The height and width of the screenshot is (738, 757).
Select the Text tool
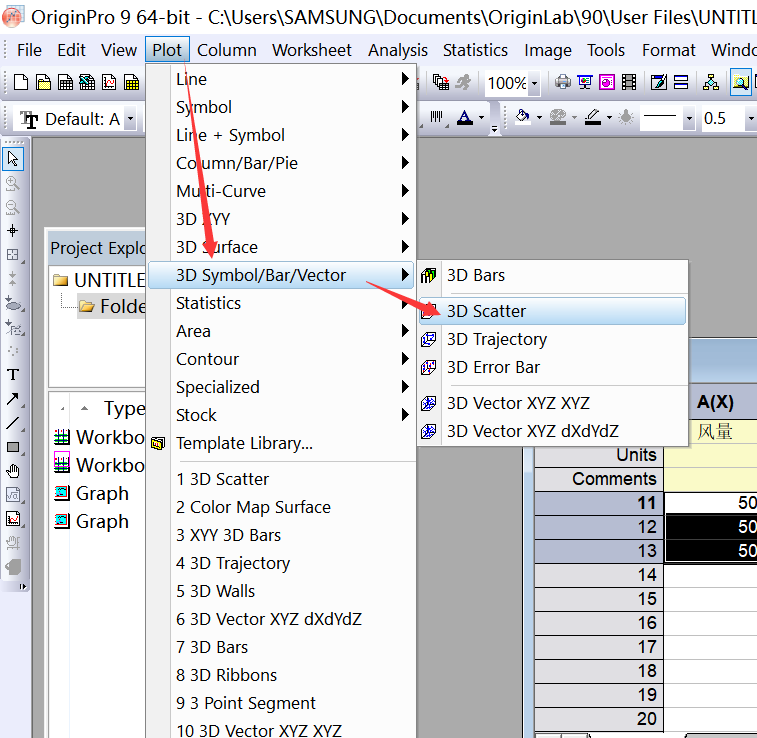[x=13, y=375]
